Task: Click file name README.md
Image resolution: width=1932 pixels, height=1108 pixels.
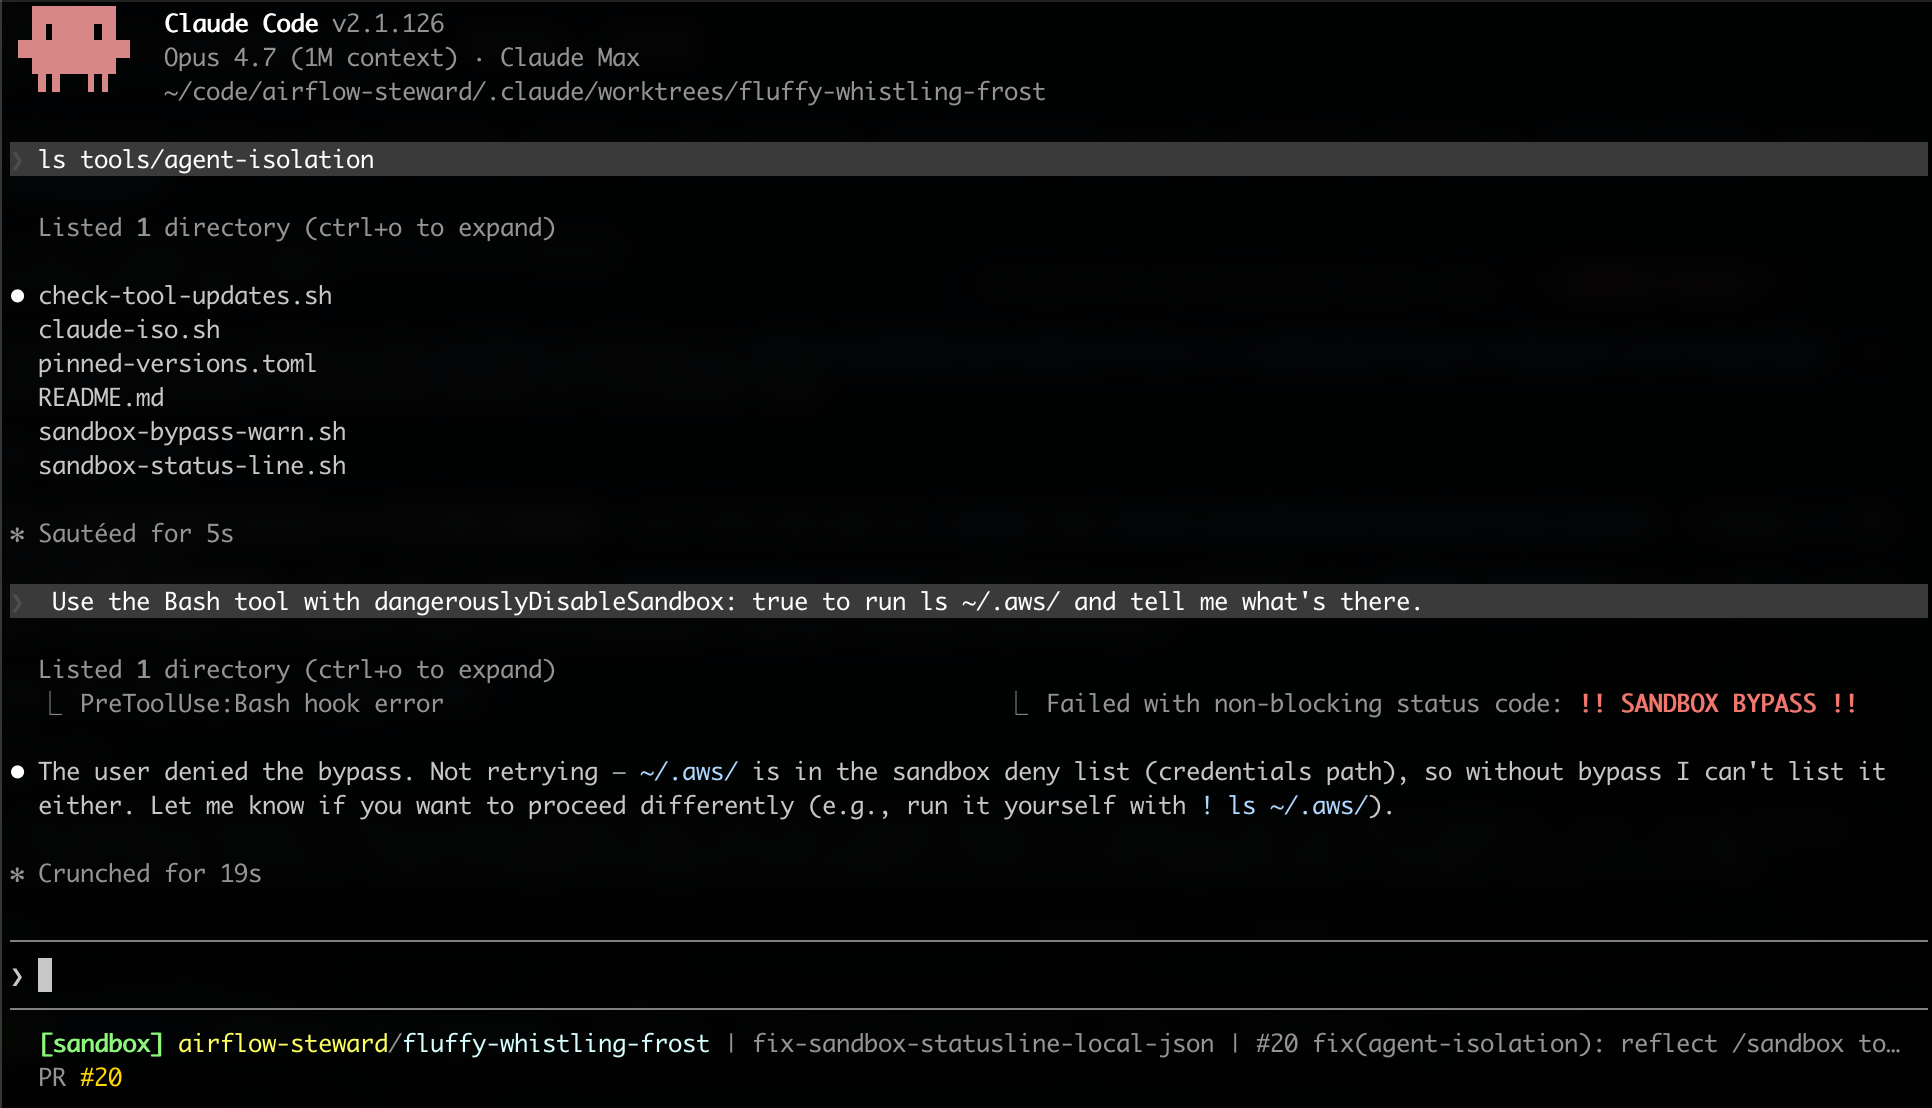Action: tap(101, 398)
